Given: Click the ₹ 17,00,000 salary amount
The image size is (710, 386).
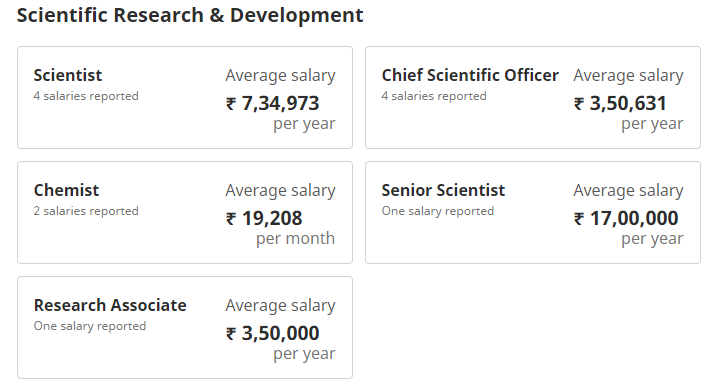Looking at the screenshot, I should click(626, 218).
